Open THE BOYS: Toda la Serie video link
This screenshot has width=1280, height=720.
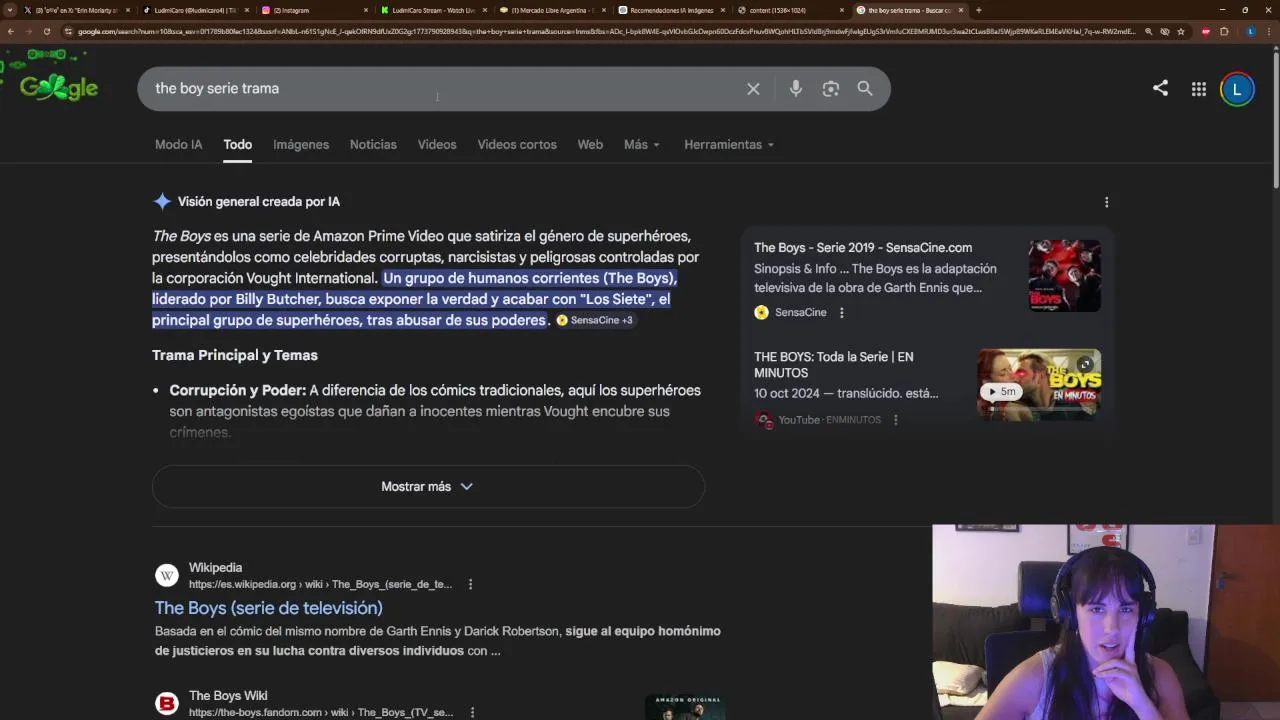coord(834,365)
